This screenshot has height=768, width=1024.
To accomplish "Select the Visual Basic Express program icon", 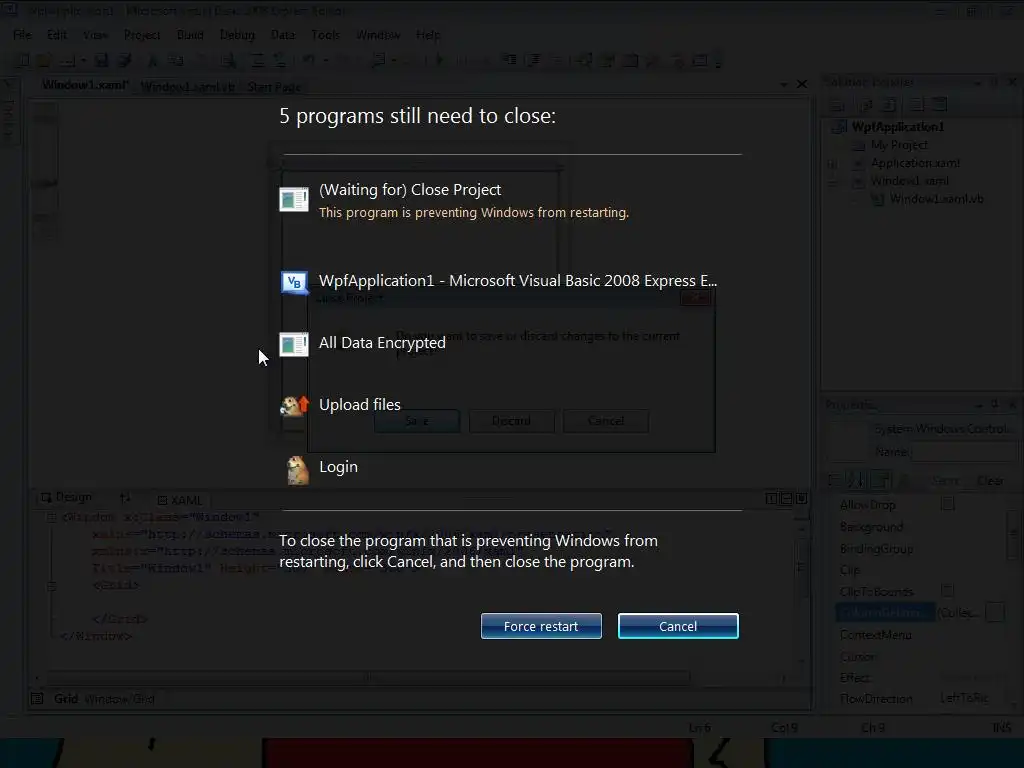I will (x=294, y=282).
